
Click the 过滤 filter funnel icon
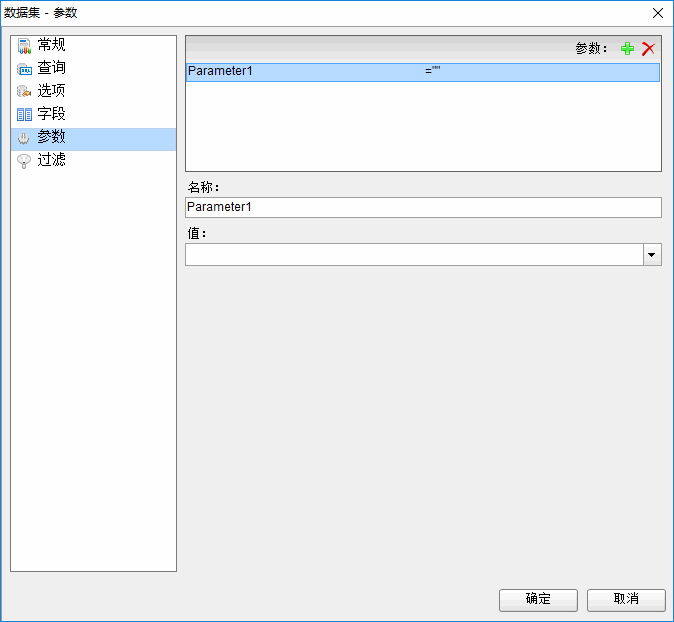pos(24,161)
